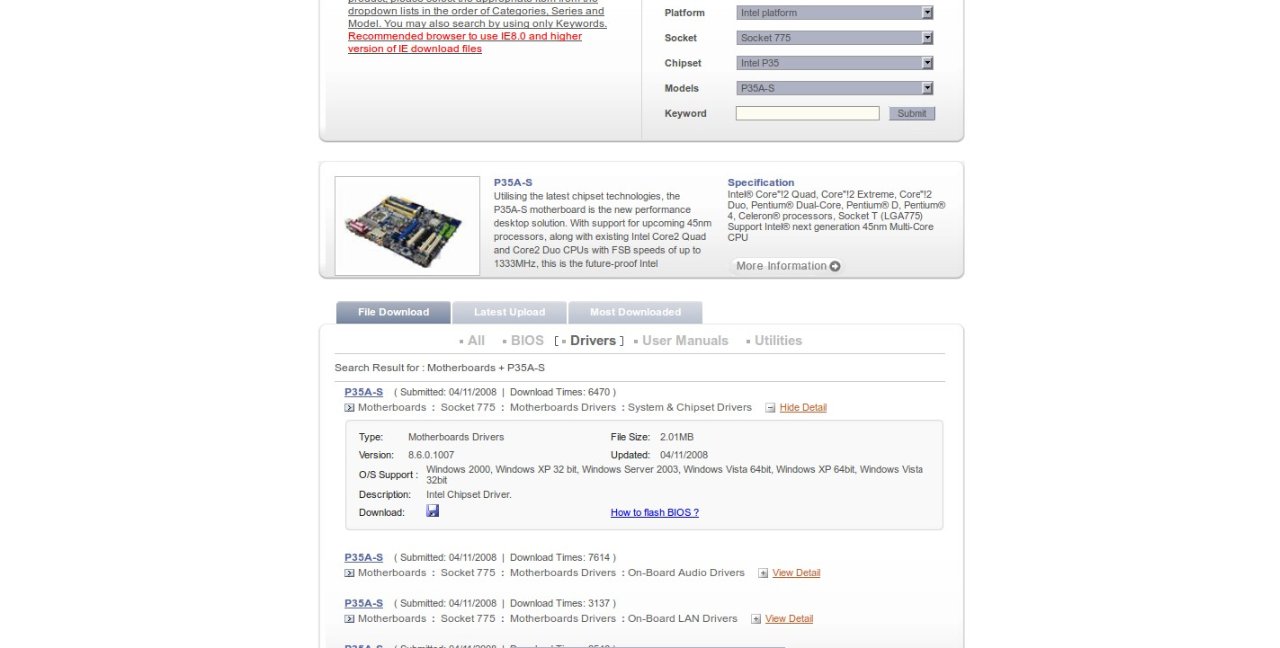The width and height of the screenshot is (1280, 648).
Task: Open the How to flash BIOS link
Action: pyautogui.click(x=654, y=513)
